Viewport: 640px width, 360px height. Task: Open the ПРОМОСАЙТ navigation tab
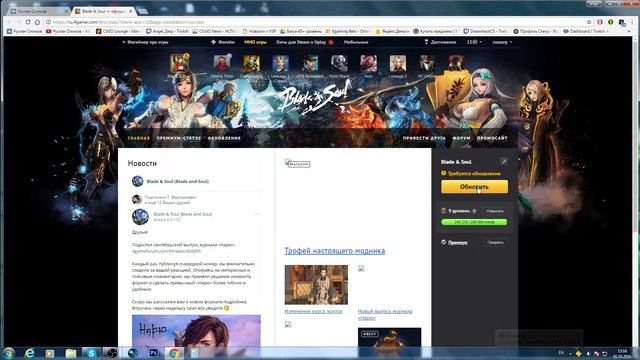492,138
